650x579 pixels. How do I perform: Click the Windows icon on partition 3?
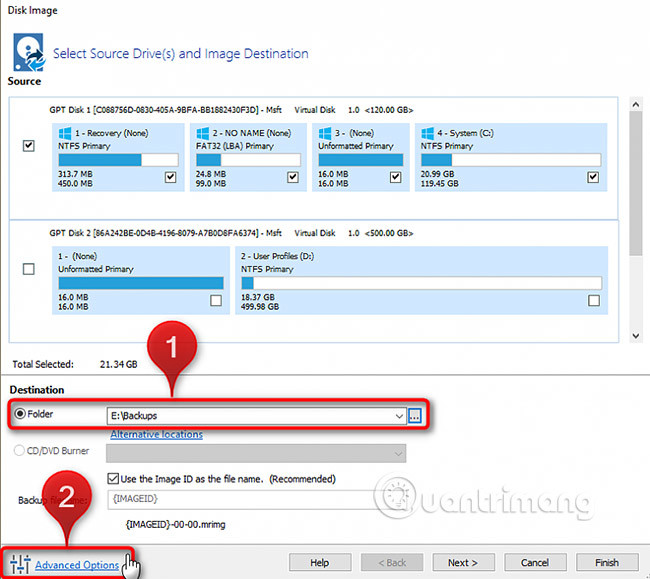(324, 132)
